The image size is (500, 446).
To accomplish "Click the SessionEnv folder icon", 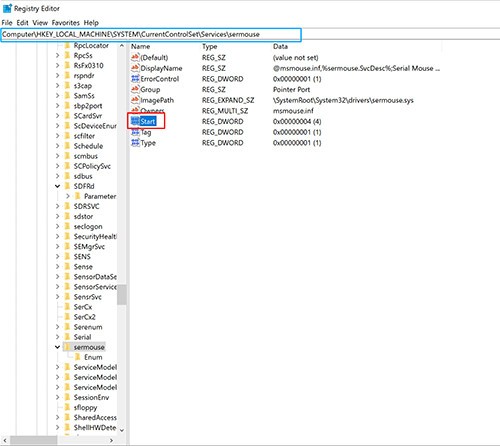I will (67, 397).
